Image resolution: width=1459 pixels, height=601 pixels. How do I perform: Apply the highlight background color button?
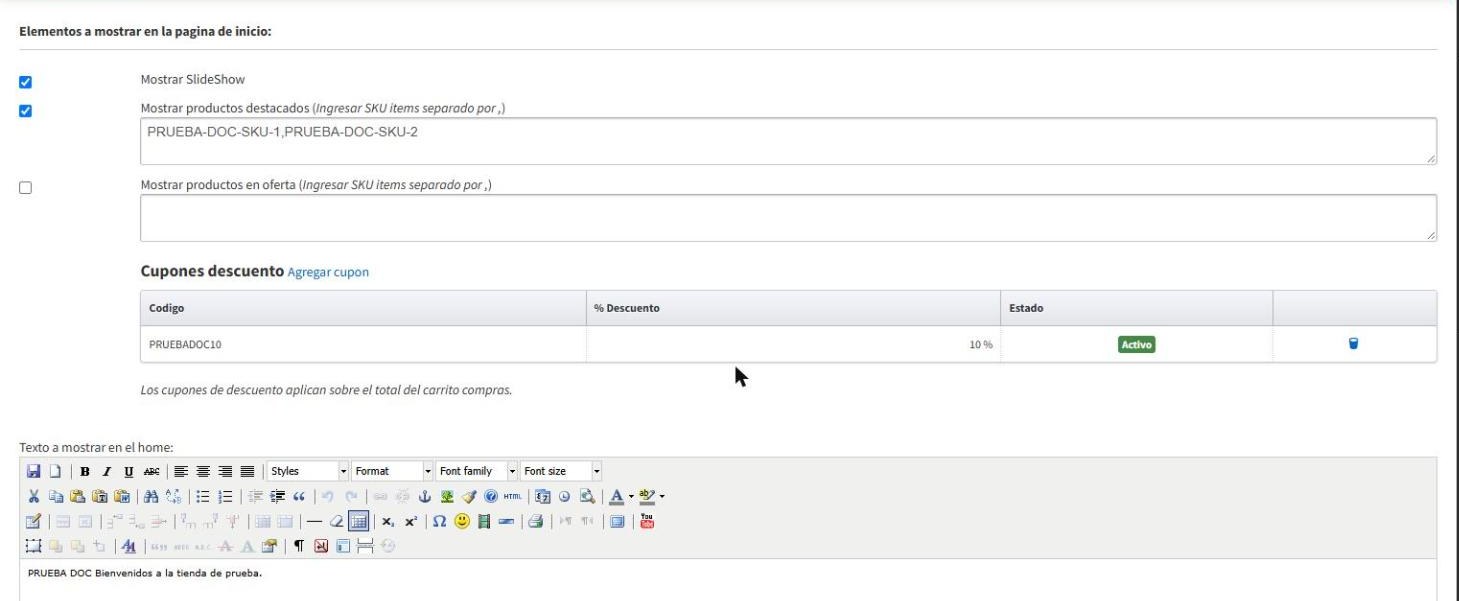pyautogui.click(x=648, y=496)
